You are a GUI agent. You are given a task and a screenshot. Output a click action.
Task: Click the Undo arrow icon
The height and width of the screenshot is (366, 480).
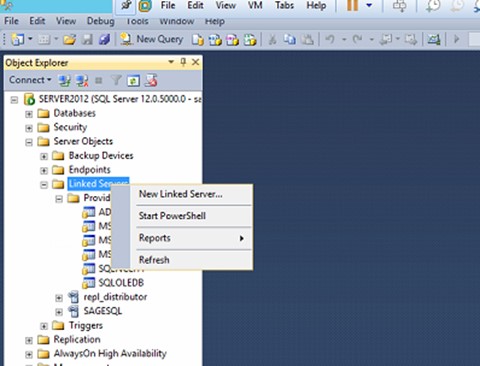coord(330,40)
